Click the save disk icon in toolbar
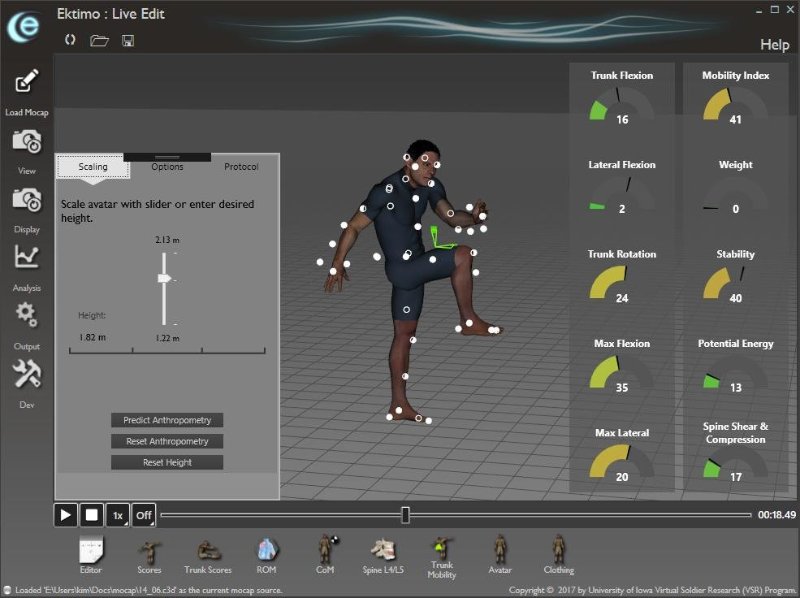 (x=128, y=40)
